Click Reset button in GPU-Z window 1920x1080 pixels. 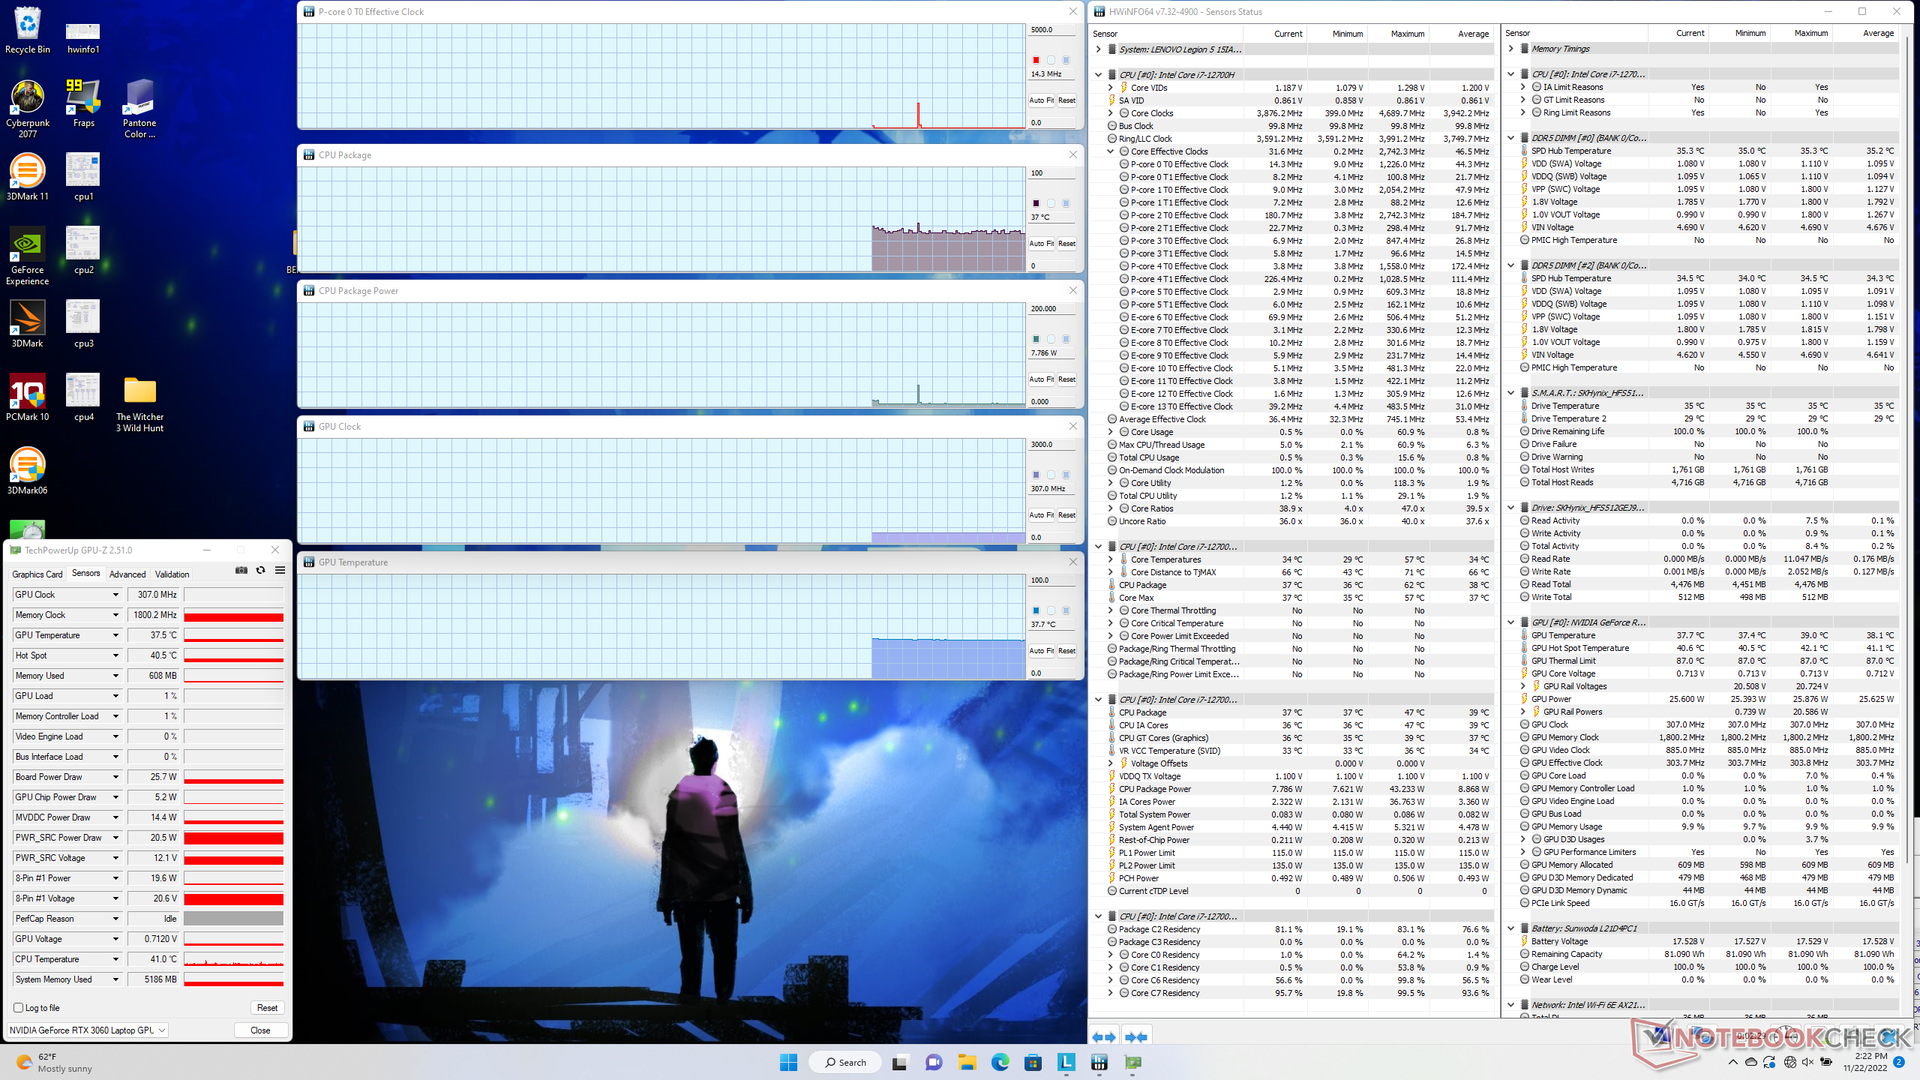pos(267,1008)
